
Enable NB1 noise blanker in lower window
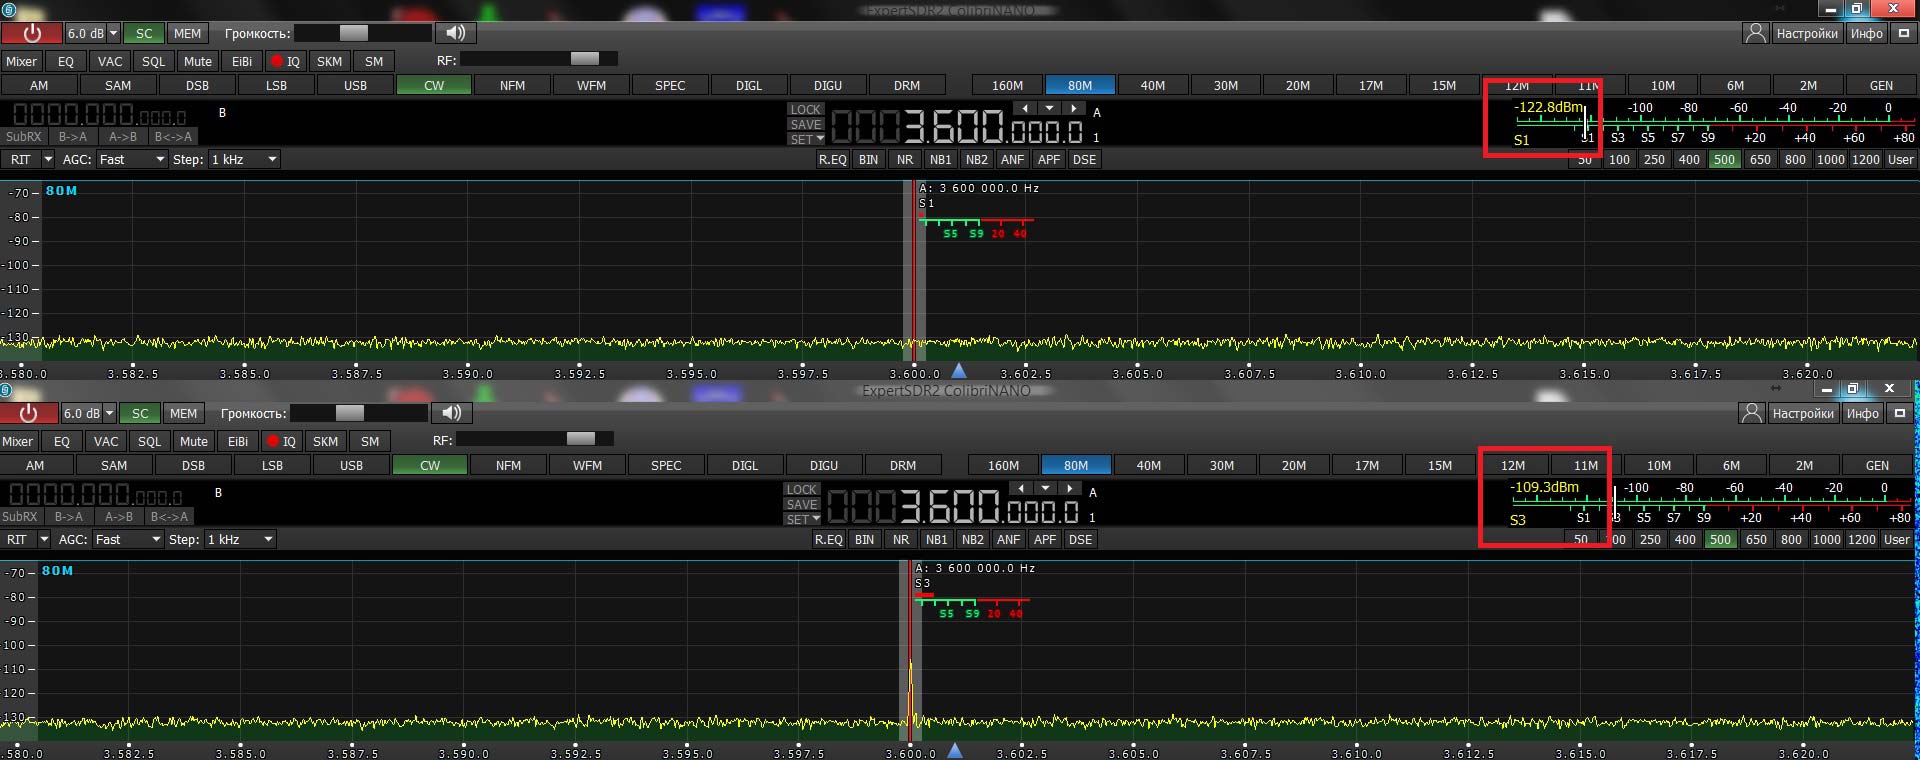pyautogui.click(x=936, y=539)
